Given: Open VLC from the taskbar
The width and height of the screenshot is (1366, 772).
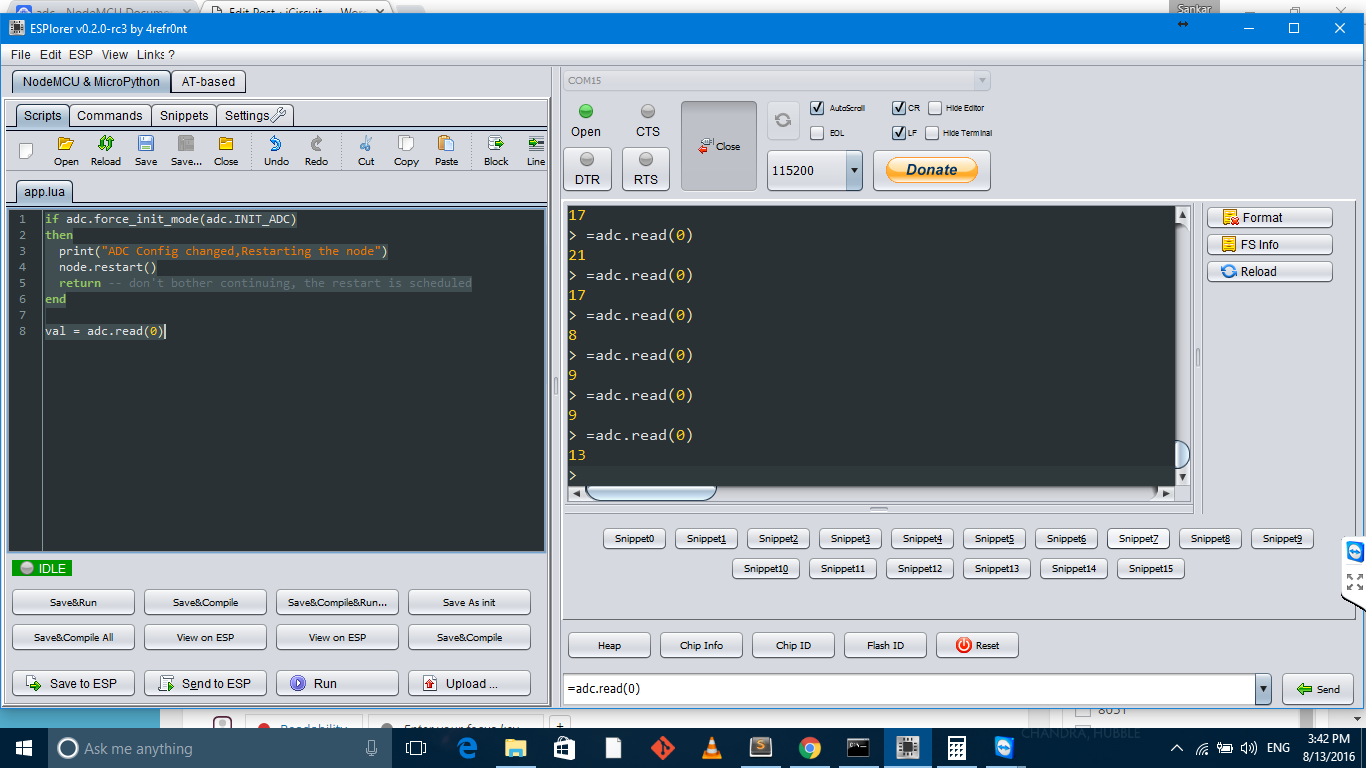Looking at the screenshot, I should pyautogui.click(x=712, y=748).
